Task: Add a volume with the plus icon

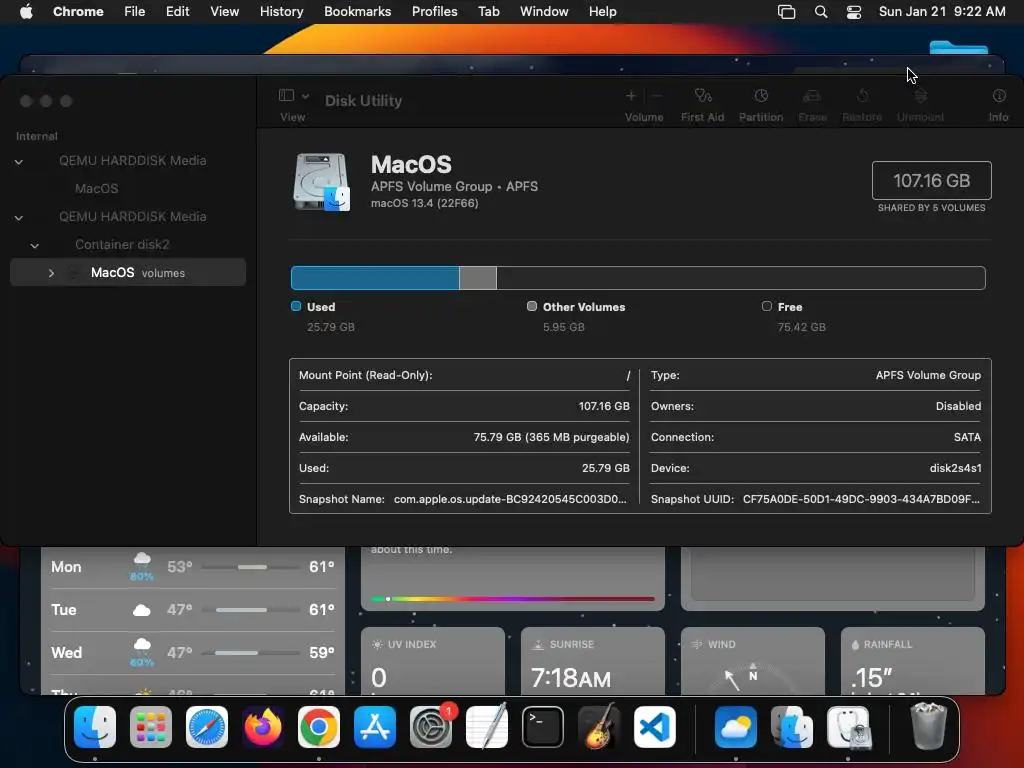Action: 631,96
